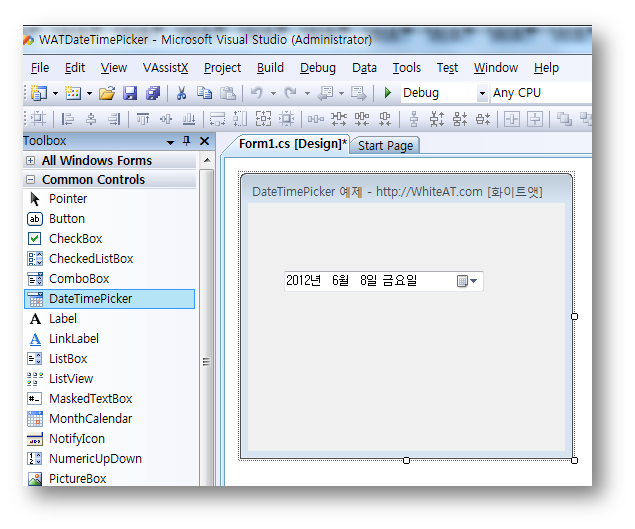The image size is (635, 529).
Task: Open the Redo history dropdown arrow
Action: (307, 94)
